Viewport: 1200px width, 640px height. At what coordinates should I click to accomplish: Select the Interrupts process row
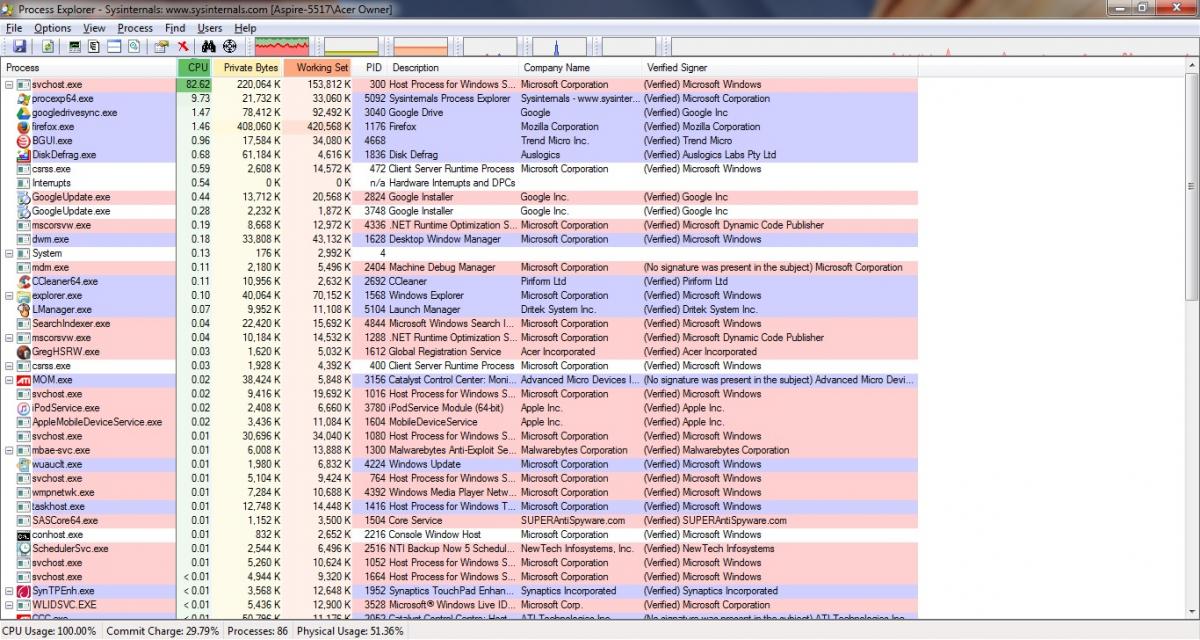(x=460, y=183)
